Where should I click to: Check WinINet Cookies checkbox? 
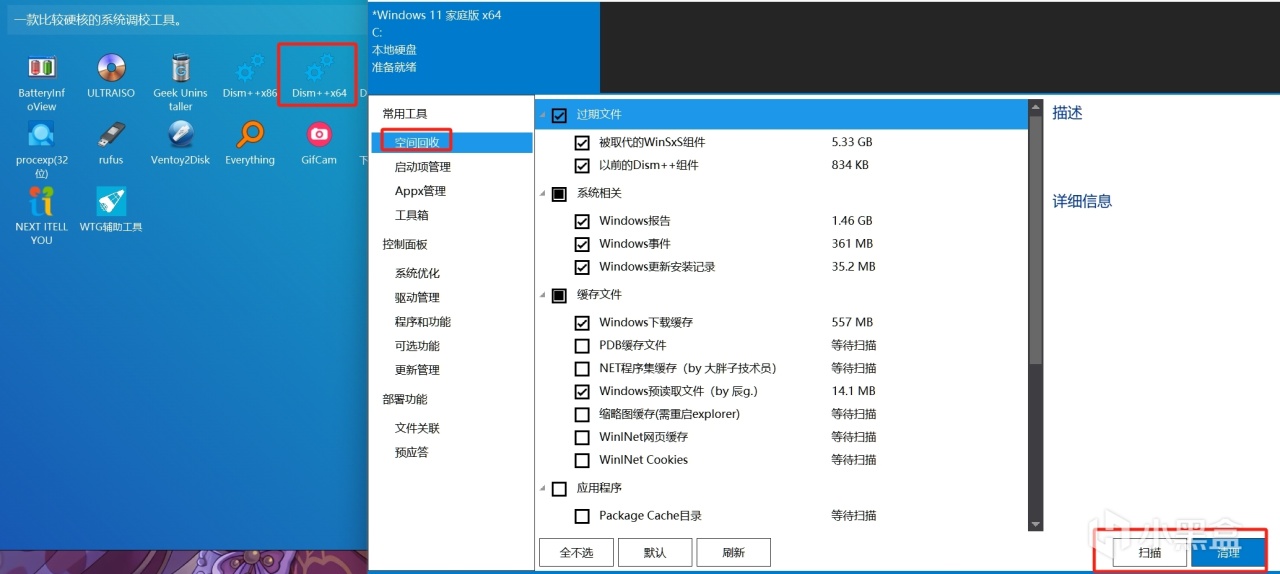(x=582, y=461)
